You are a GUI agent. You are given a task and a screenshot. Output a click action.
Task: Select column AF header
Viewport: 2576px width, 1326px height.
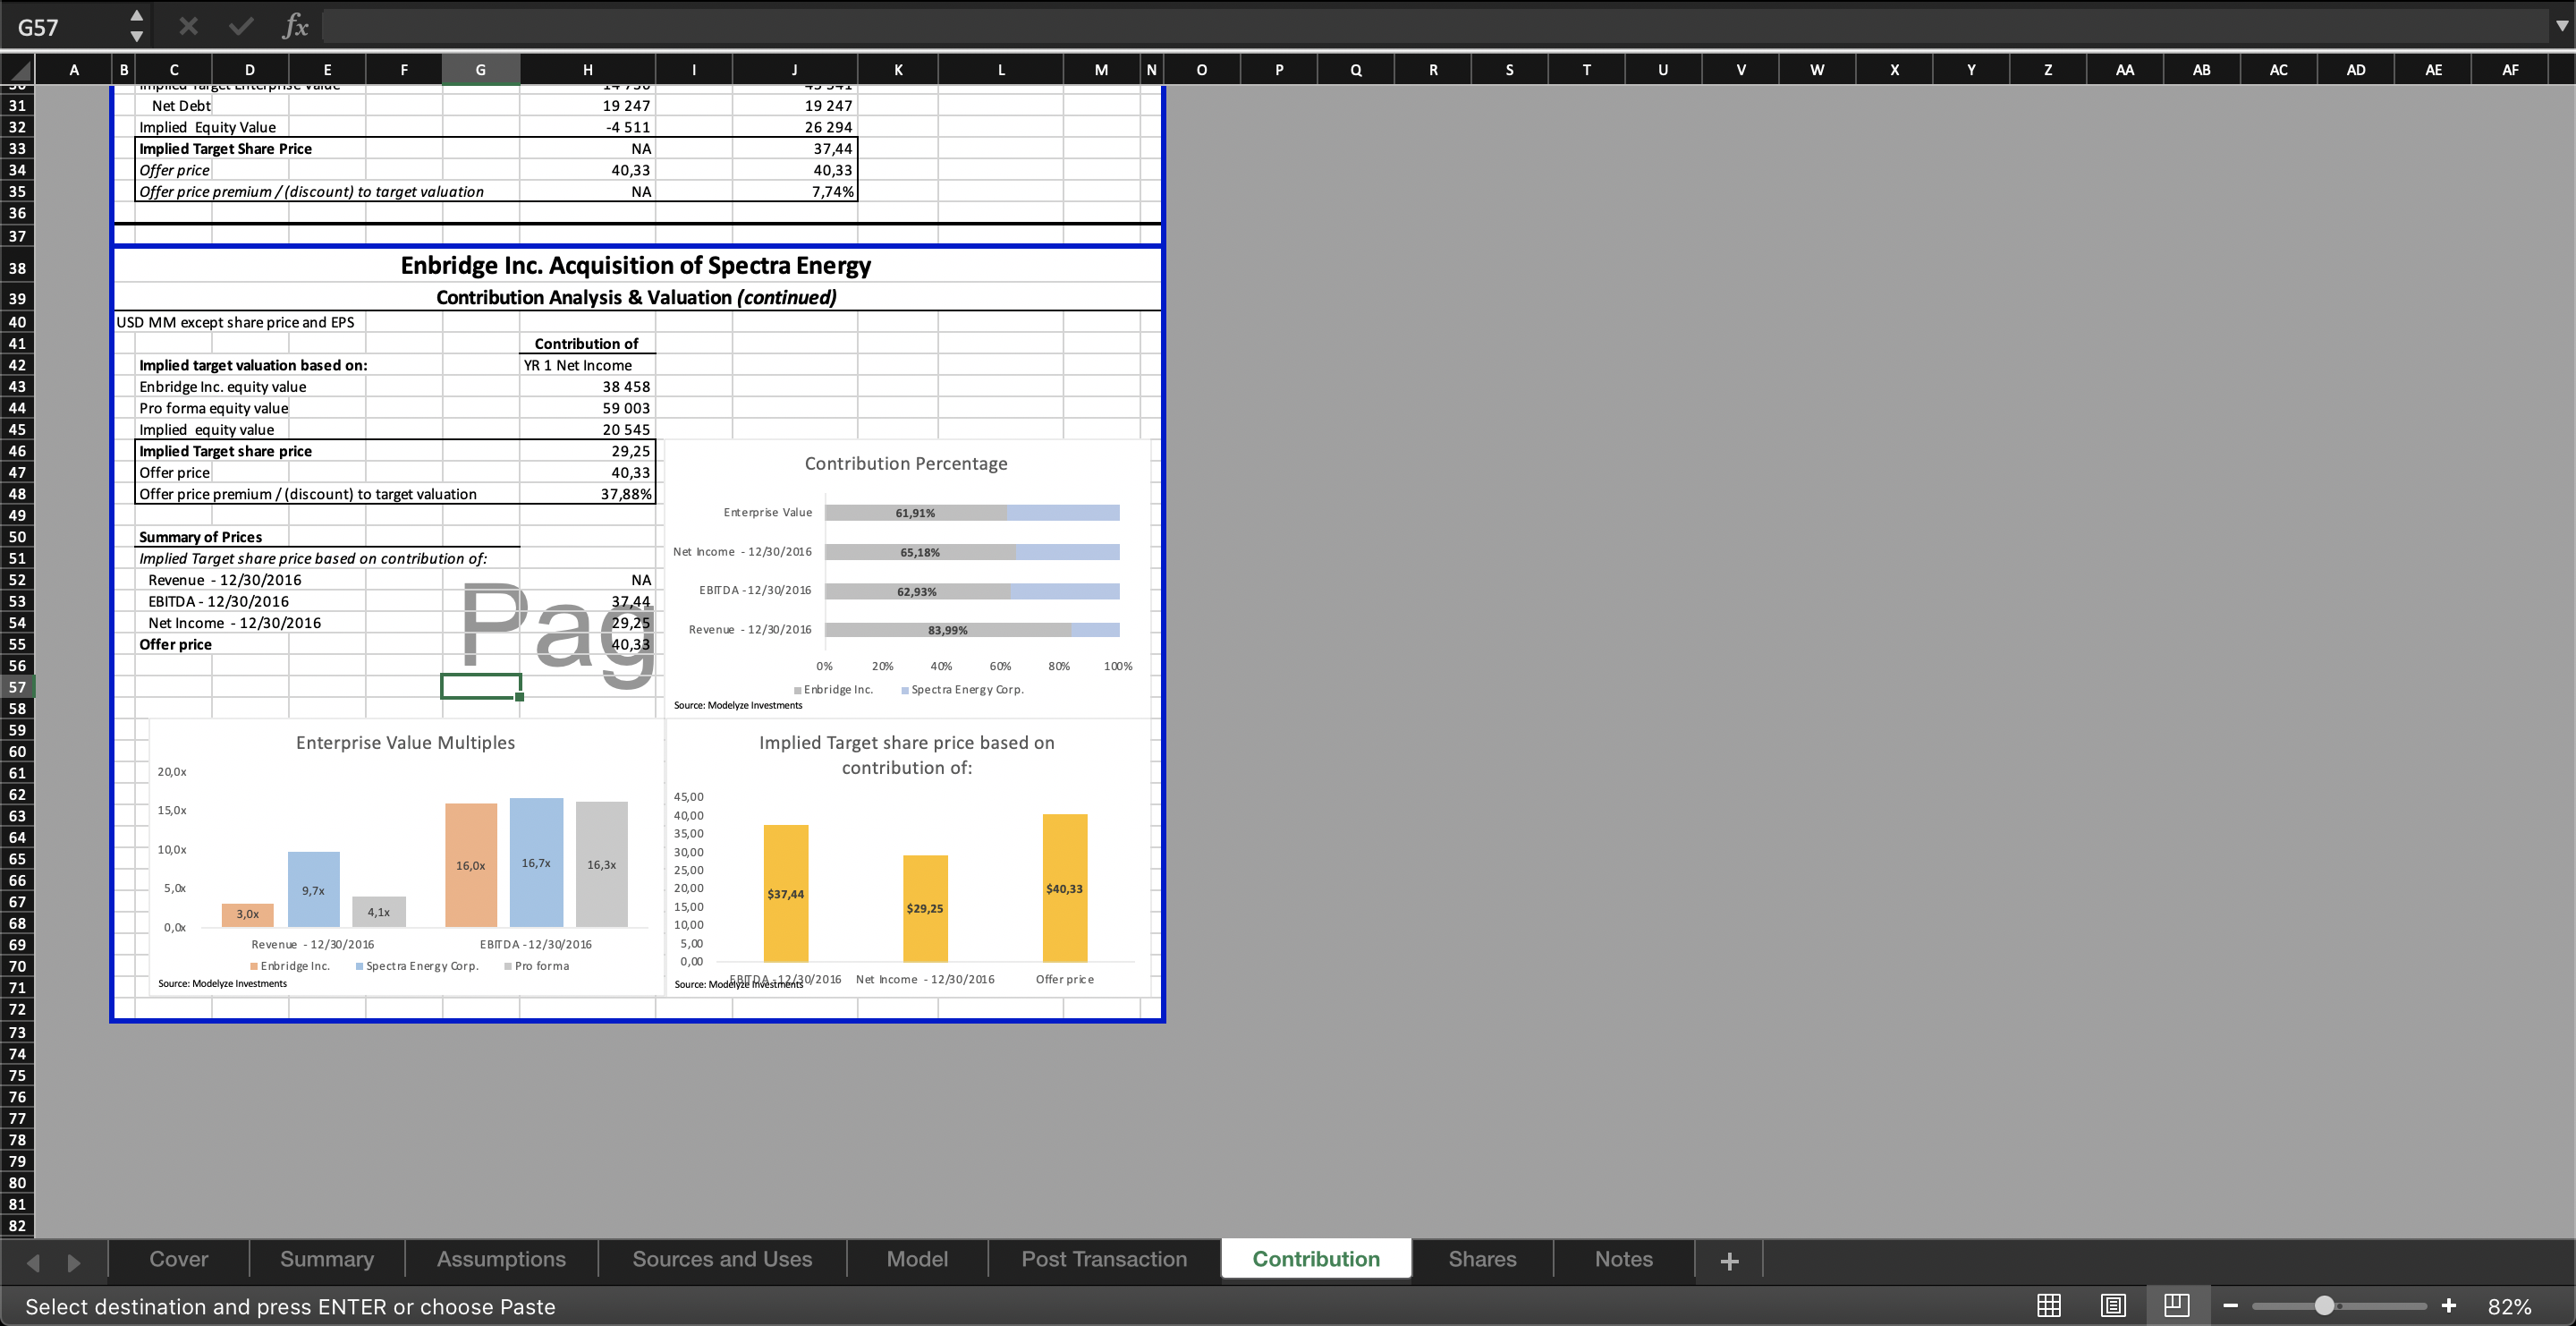tap(2510, 70)
